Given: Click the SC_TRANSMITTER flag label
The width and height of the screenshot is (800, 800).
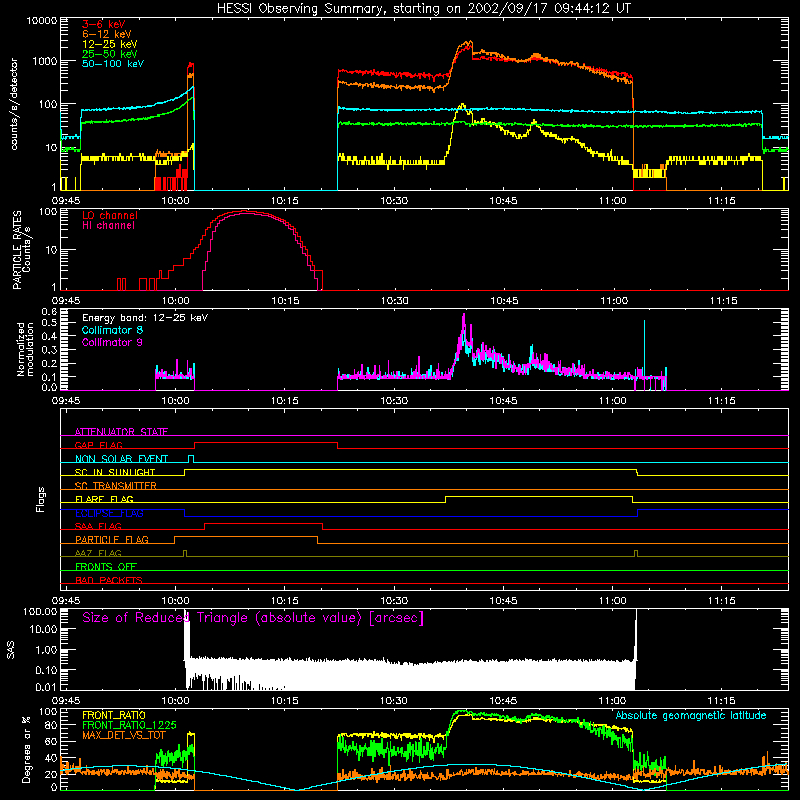Looking at the screenshot, I should tap(116, 486).
